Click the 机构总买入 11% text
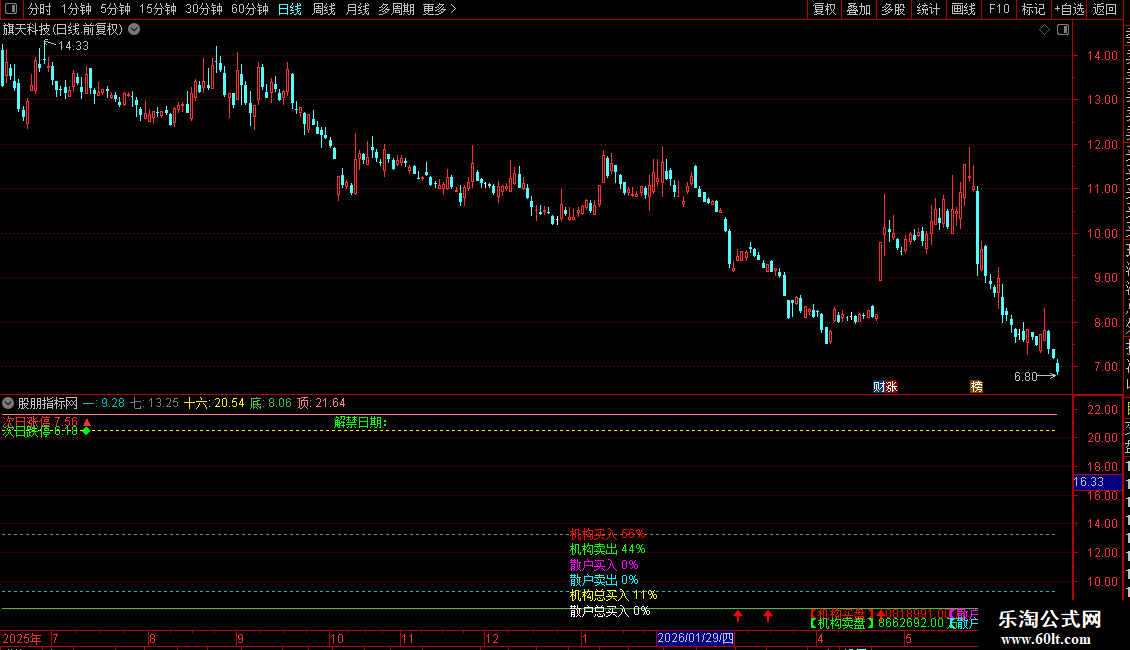The height and width of the screenshot is (650, 1130). point(613,595)
